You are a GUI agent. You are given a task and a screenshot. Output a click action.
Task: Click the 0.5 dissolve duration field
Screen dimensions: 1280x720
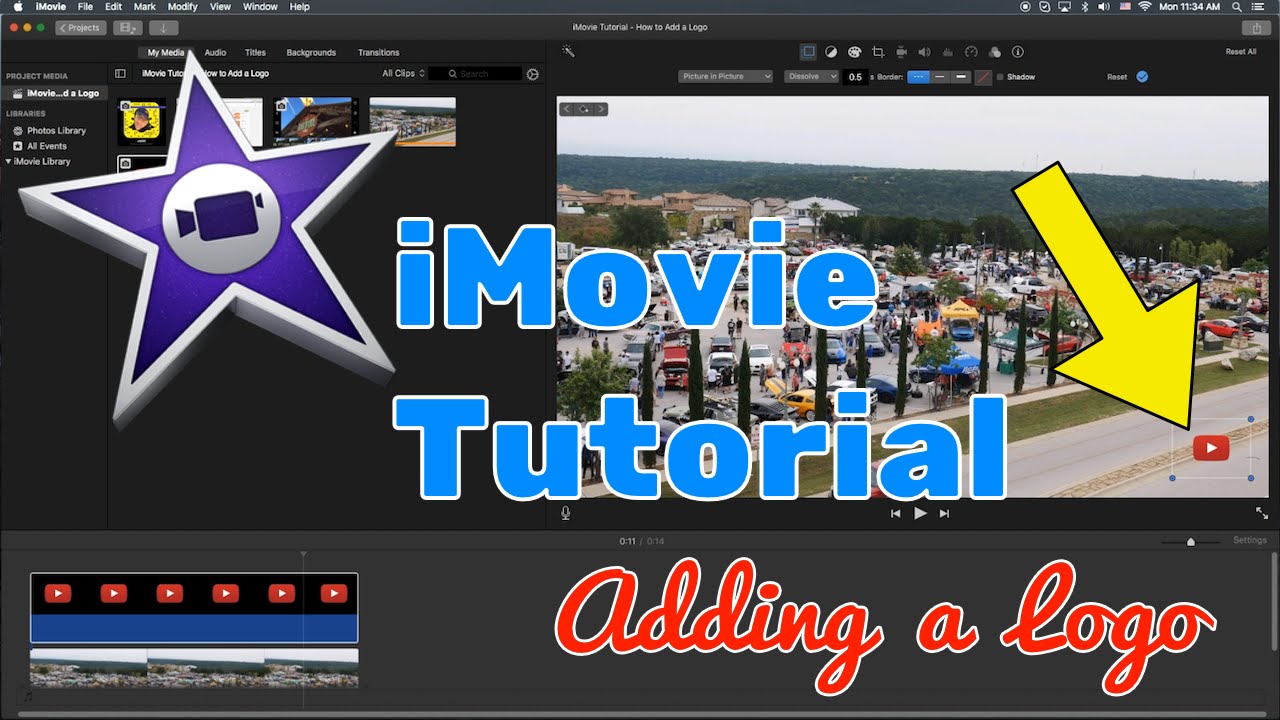(x=855, y=77)
